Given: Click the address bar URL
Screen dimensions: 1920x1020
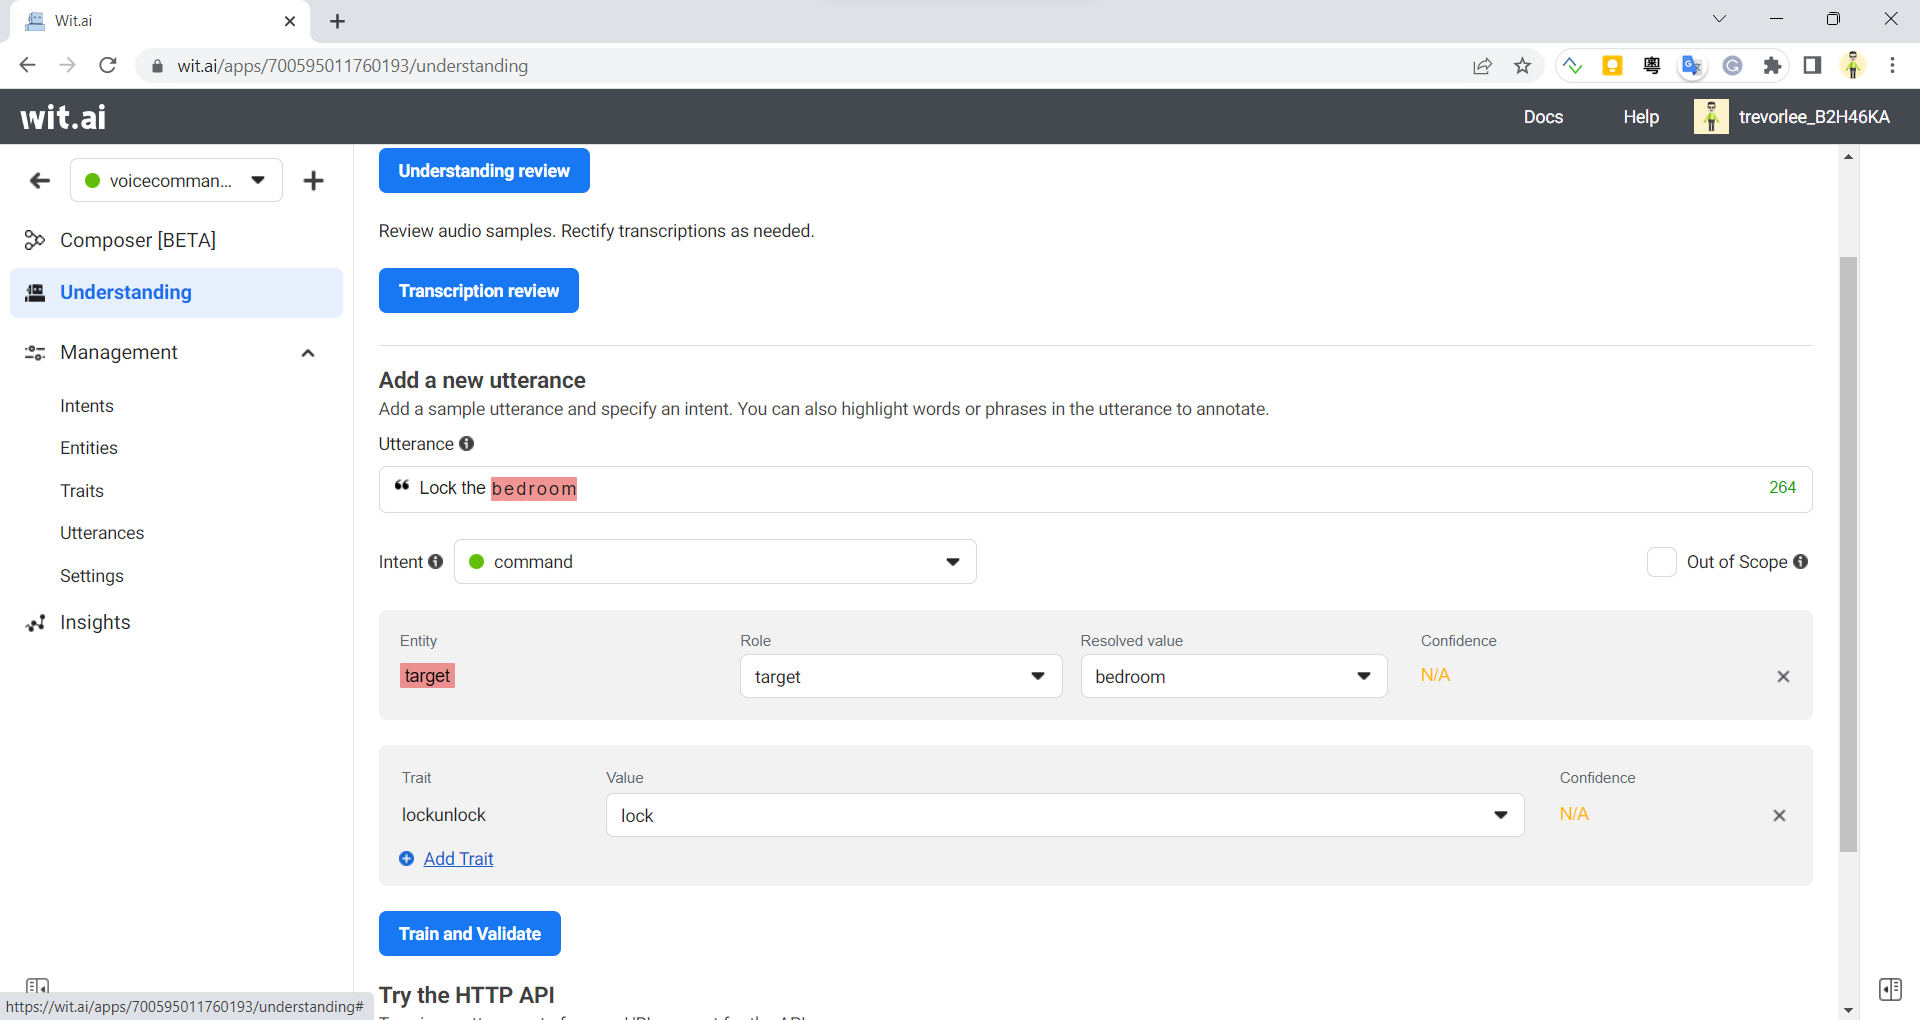Looking at the screenshot, I should coord(353,66).
